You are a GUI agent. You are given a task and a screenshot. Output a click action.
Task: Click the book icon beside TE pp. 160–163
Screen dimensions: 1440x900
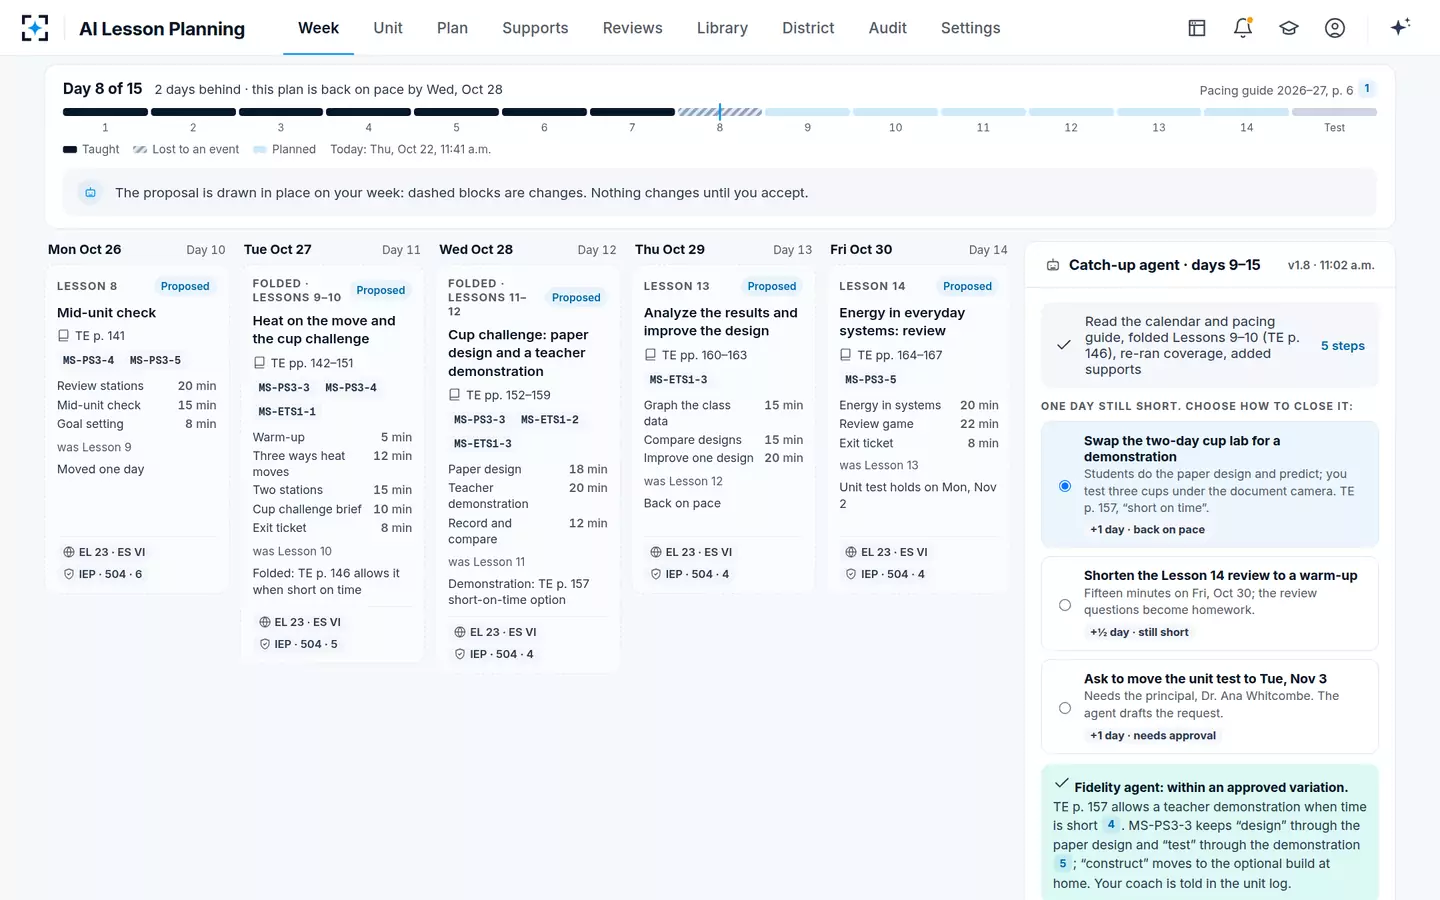[x=650, y=355]
